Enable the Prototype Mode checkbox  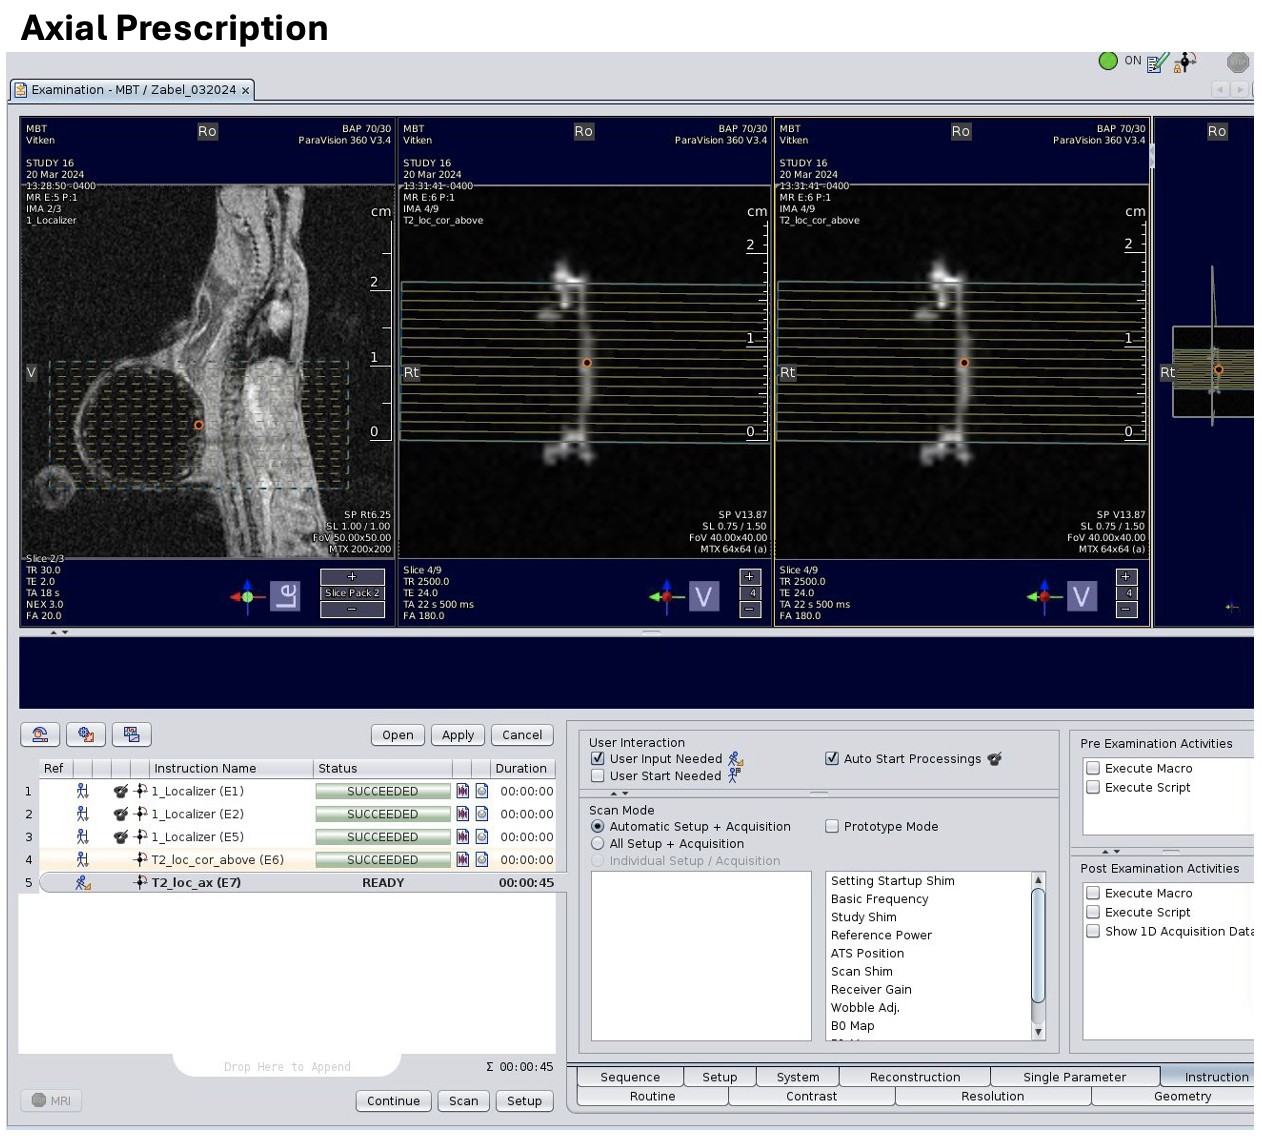pos(832,827)
